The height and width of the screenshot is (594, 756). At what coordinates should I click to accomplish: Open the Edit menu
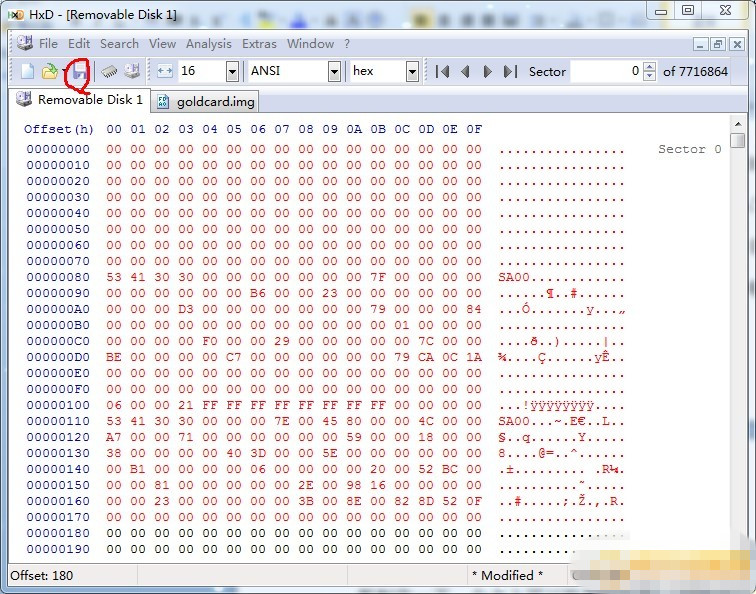[x=79, y=44]
